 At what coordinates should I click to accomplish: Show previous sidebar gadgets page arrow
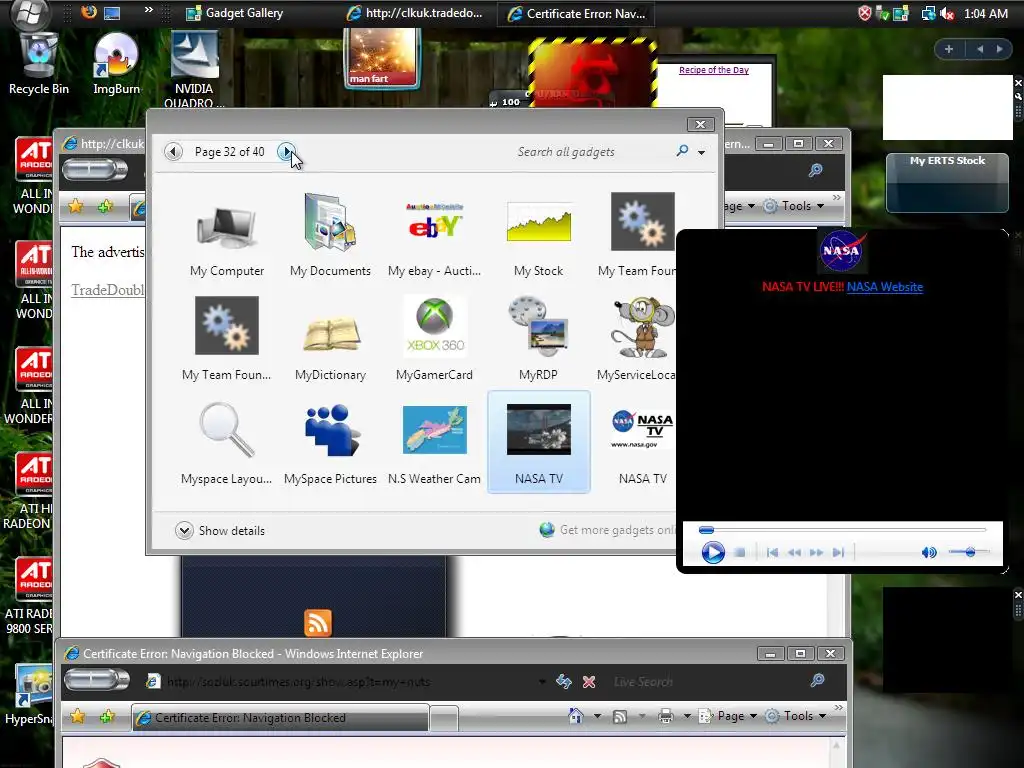980,49
